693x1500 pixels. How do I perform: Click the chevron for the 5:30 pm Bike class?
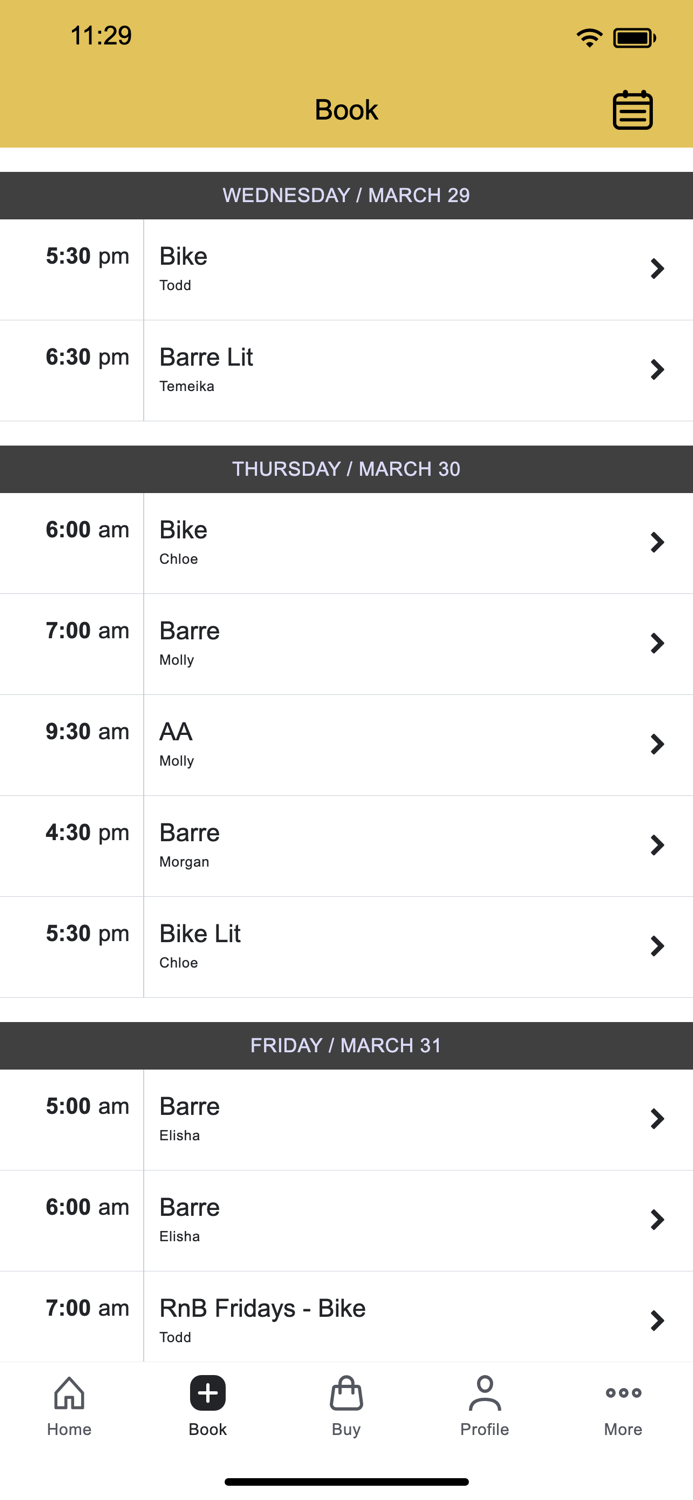[657, 268]
